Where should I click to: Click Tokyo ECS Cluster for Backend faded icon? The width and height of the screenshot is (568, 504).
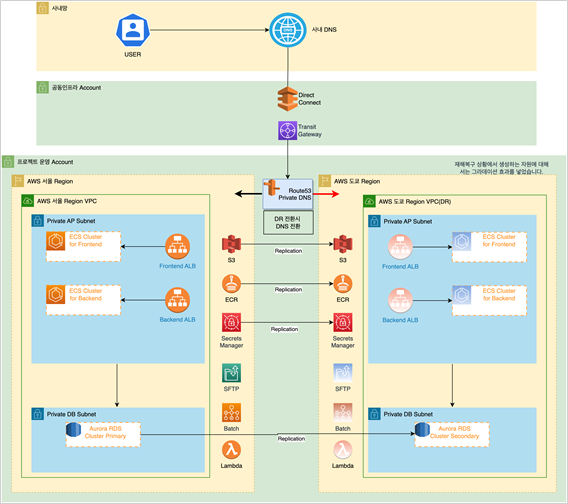coord(462,295)
